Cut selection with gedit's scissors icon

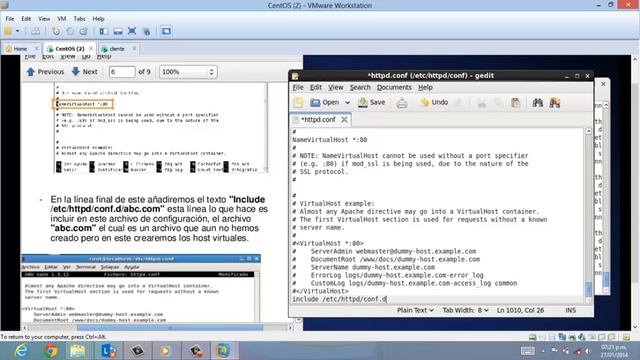tap(482, 103)
